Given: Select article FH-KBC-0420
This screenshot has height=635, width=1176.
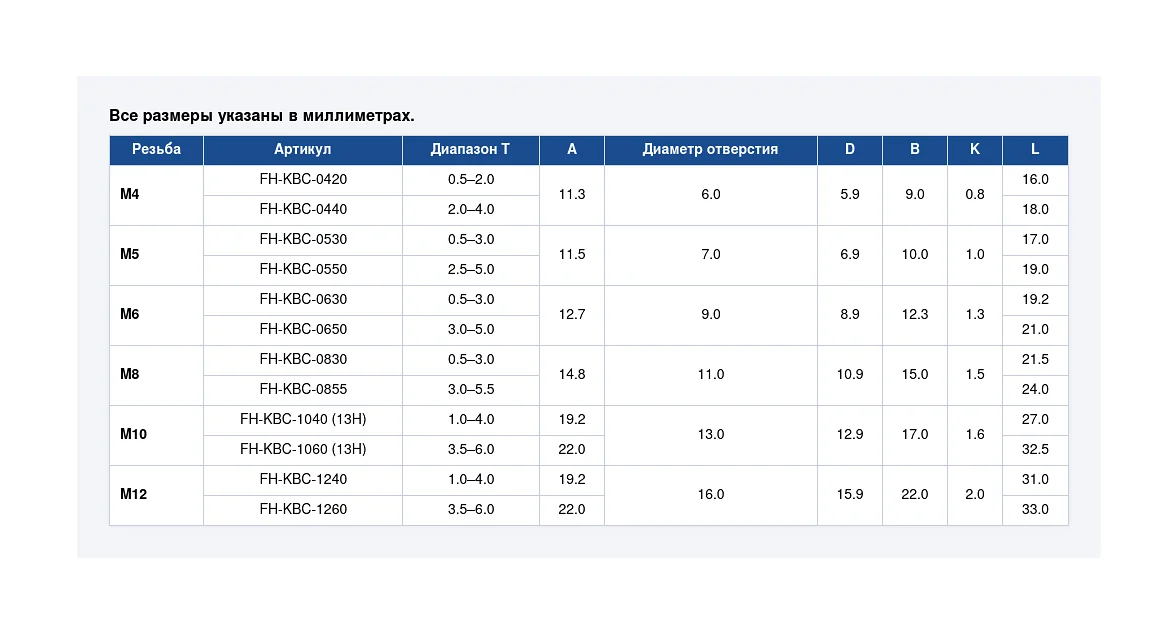Looking at the screenshot, I should pyautogui.click(x=303, y=179).
